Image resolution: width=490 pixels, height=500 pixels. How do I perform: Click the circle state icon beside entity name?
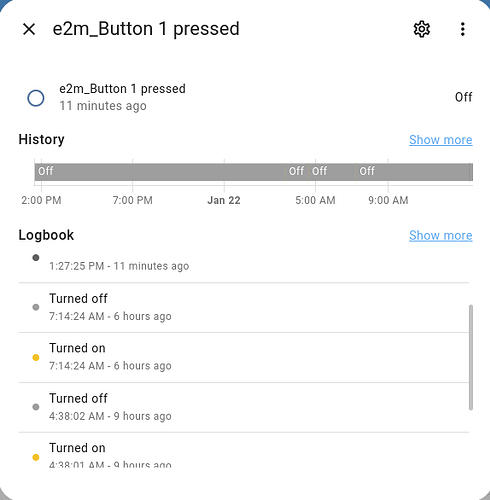point(36,98)
